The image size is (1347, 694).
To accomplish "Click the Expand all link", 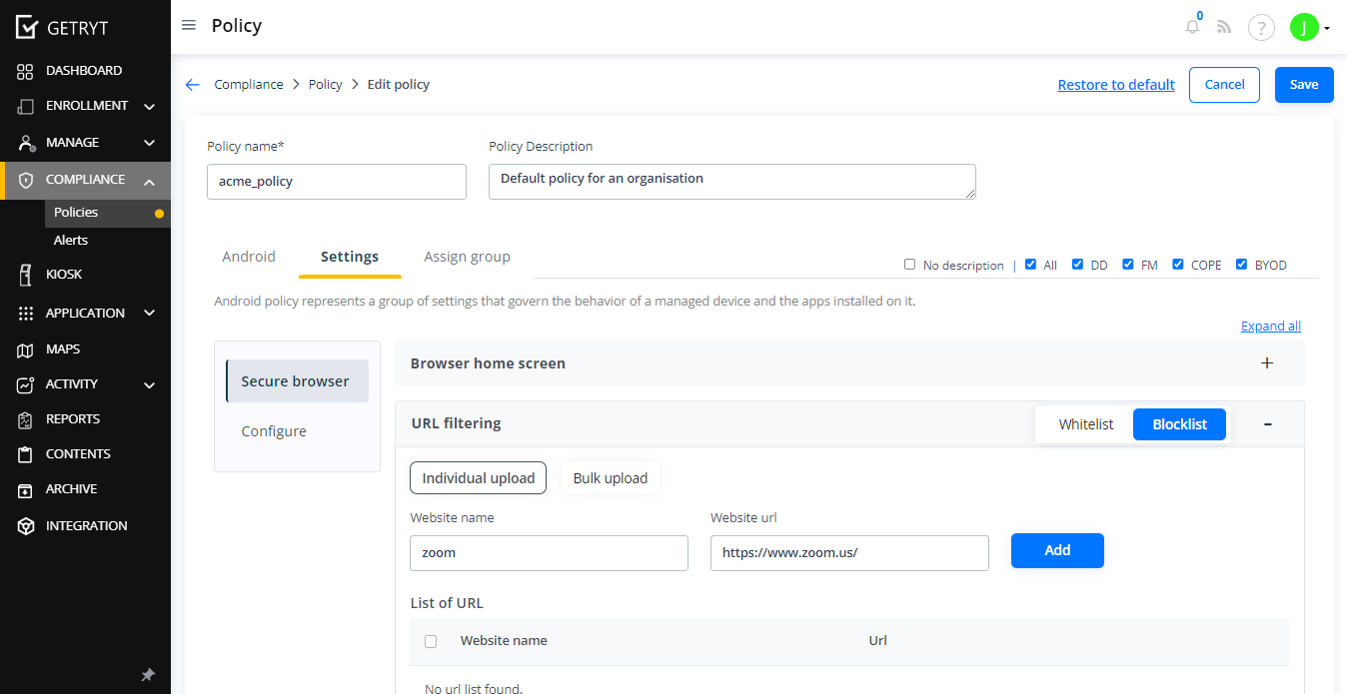I will 1271,326.
